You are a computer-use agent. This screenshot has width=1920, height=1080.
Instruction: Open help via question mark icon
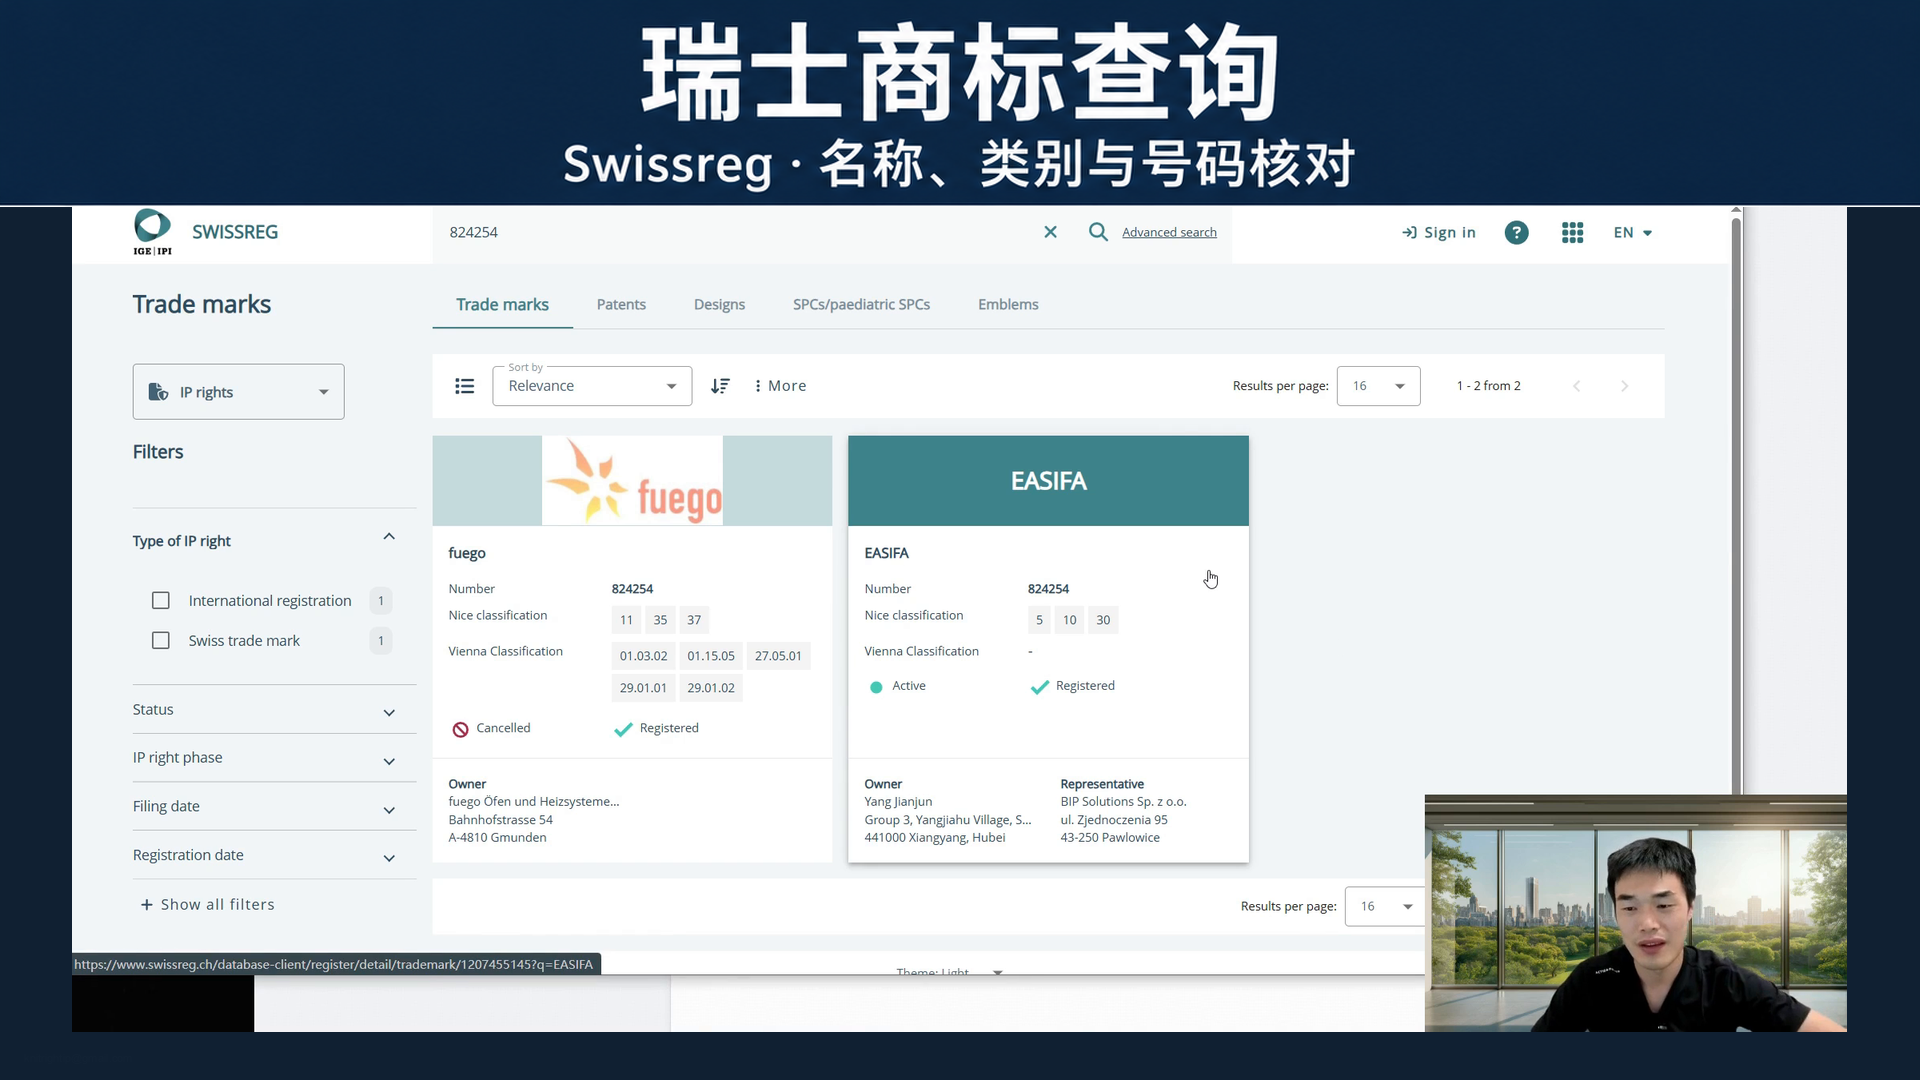point(1516,232)
